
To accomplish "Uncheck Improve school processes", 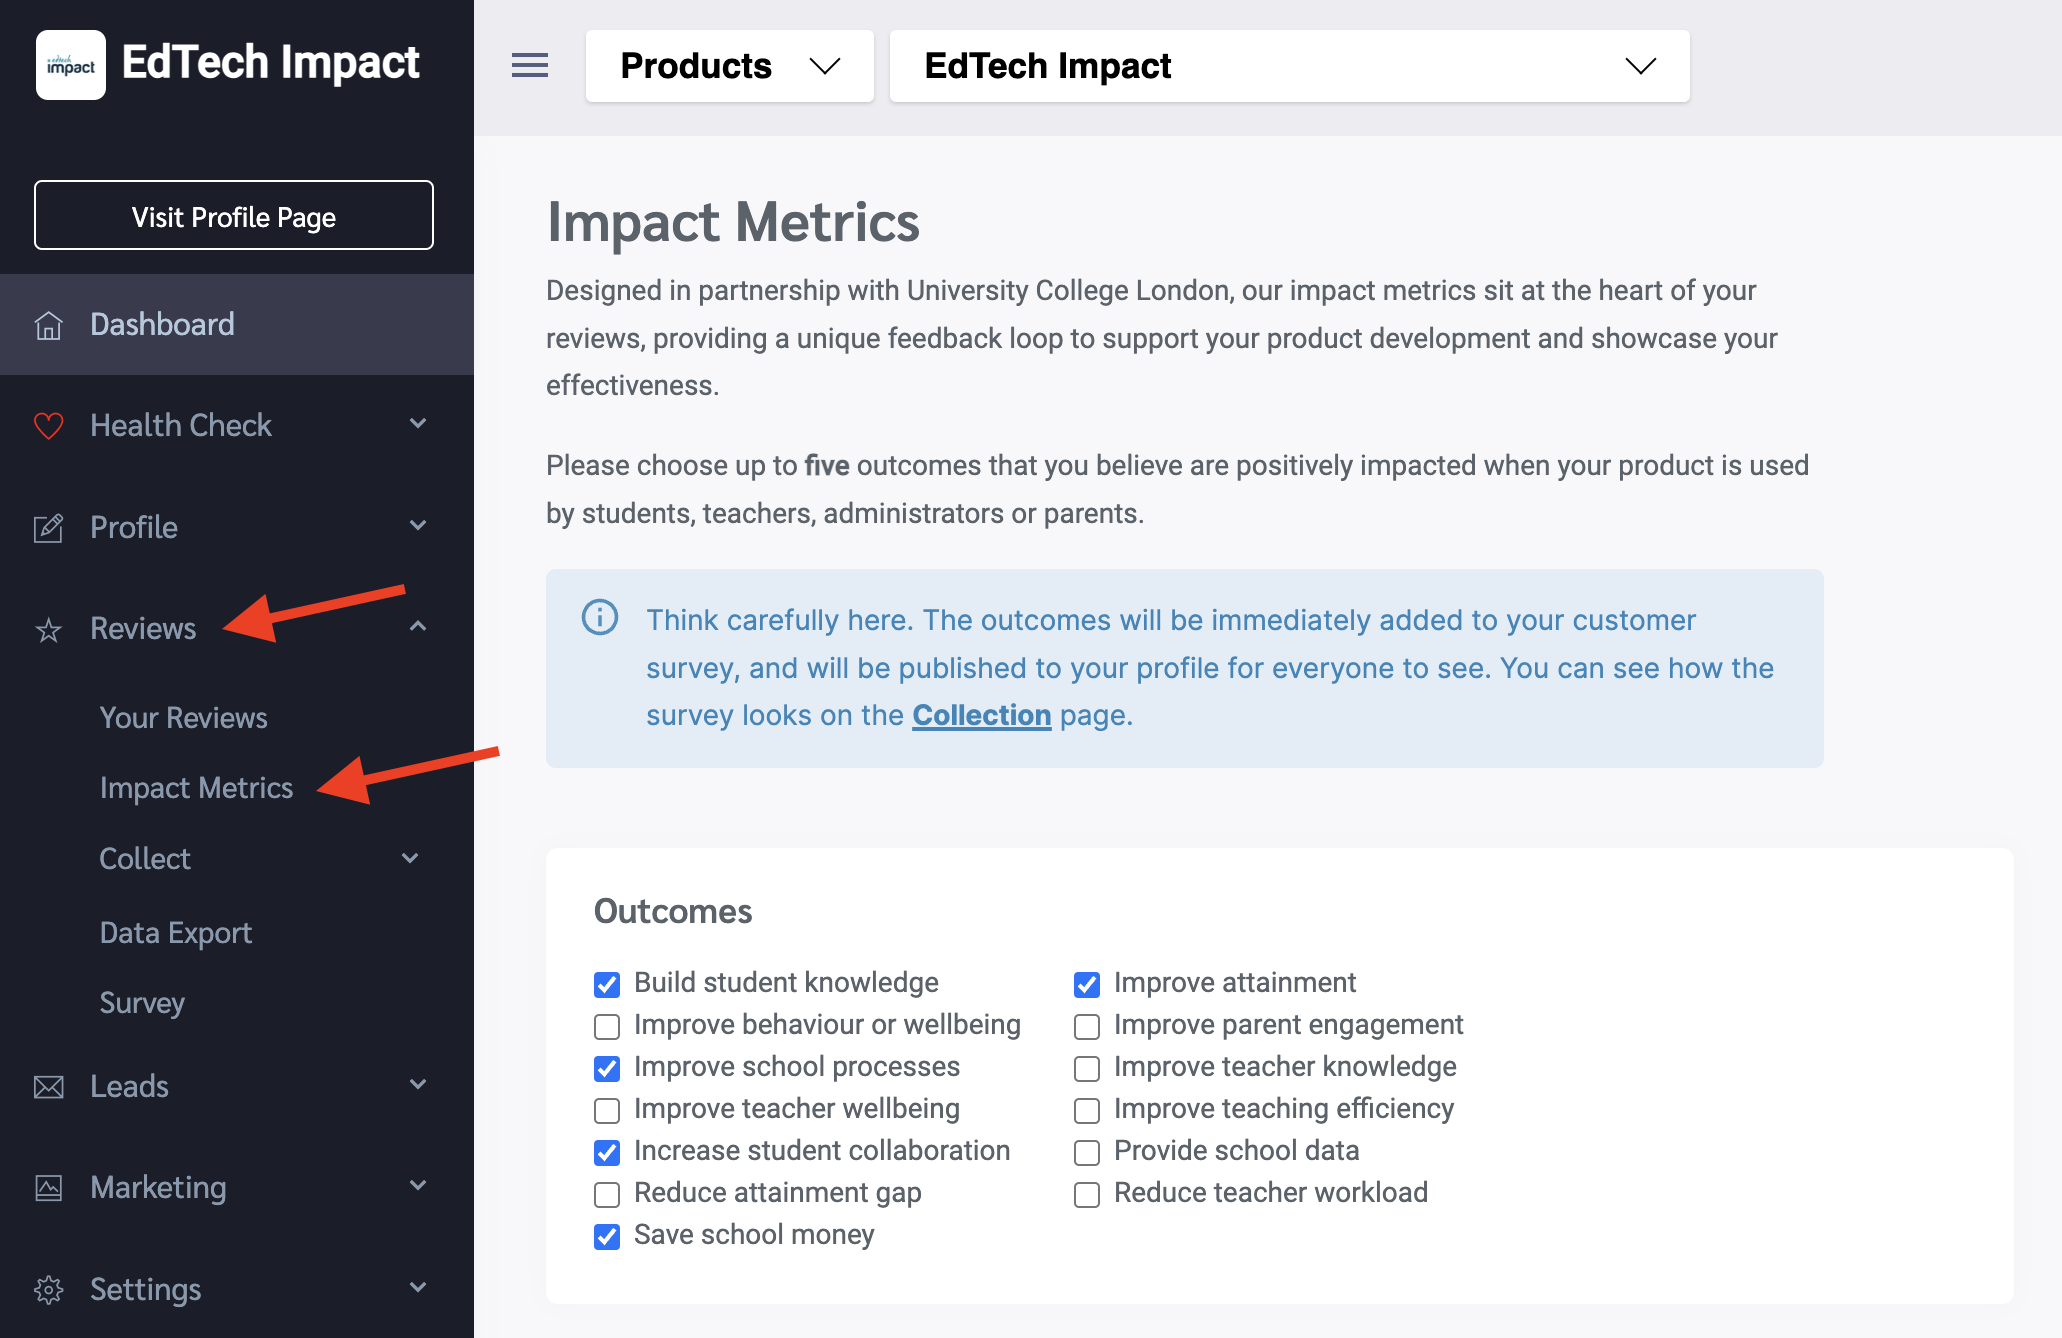I will click(x=607, y=1068).
